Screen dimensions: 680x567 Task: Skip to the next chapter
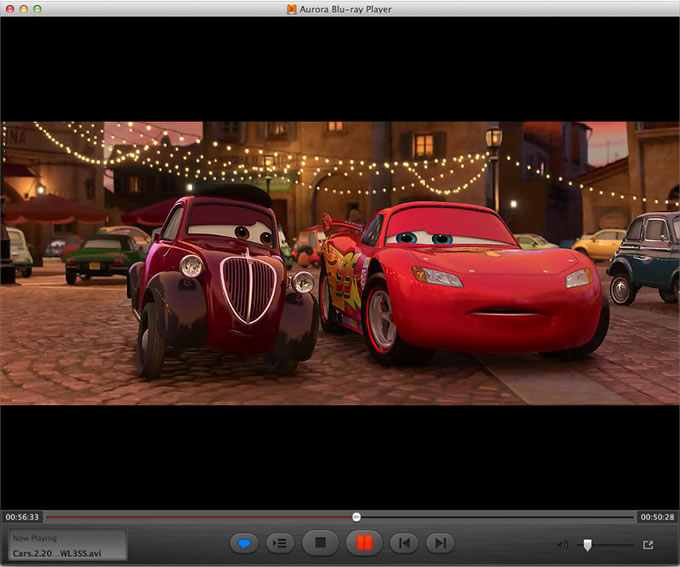pyautogui.click(x=438, y=543)
